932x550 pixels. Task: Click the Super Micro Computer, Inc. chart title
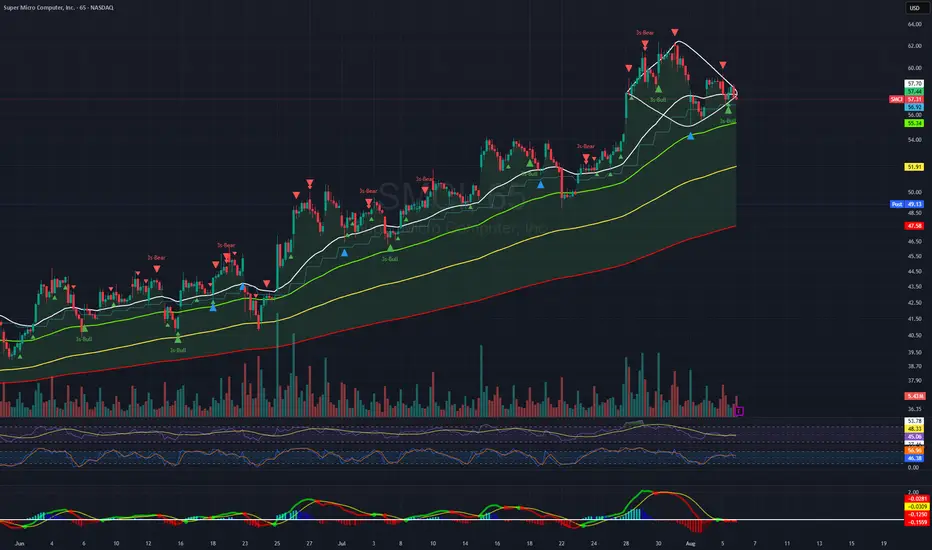point(58,8)
